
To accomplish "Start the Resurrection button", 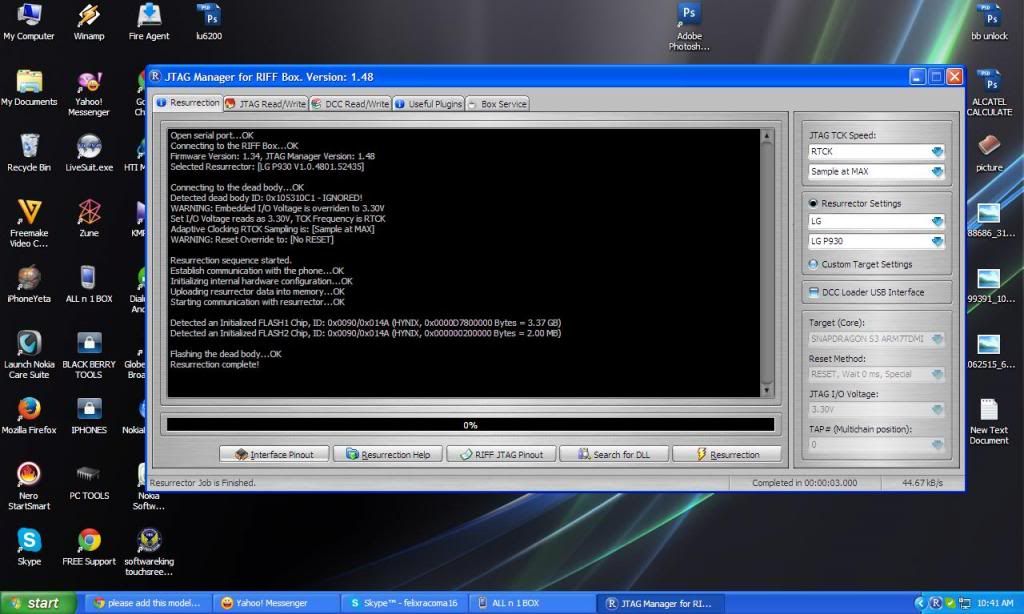I will click(x=727, y=454).
